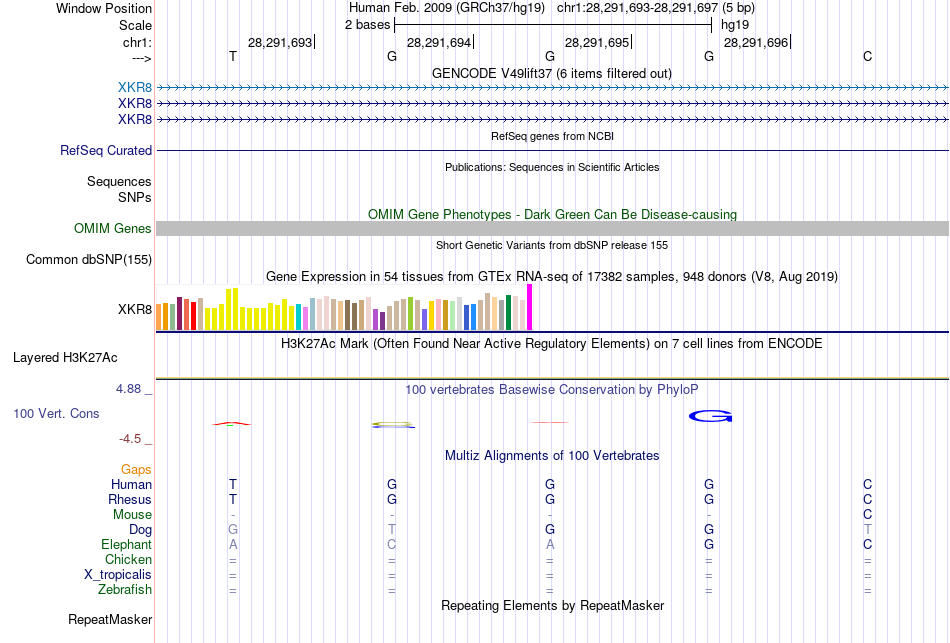The height and width of the screenshot is (643, 950).
Task: Select the Scale track label
Action: point(135,25)
